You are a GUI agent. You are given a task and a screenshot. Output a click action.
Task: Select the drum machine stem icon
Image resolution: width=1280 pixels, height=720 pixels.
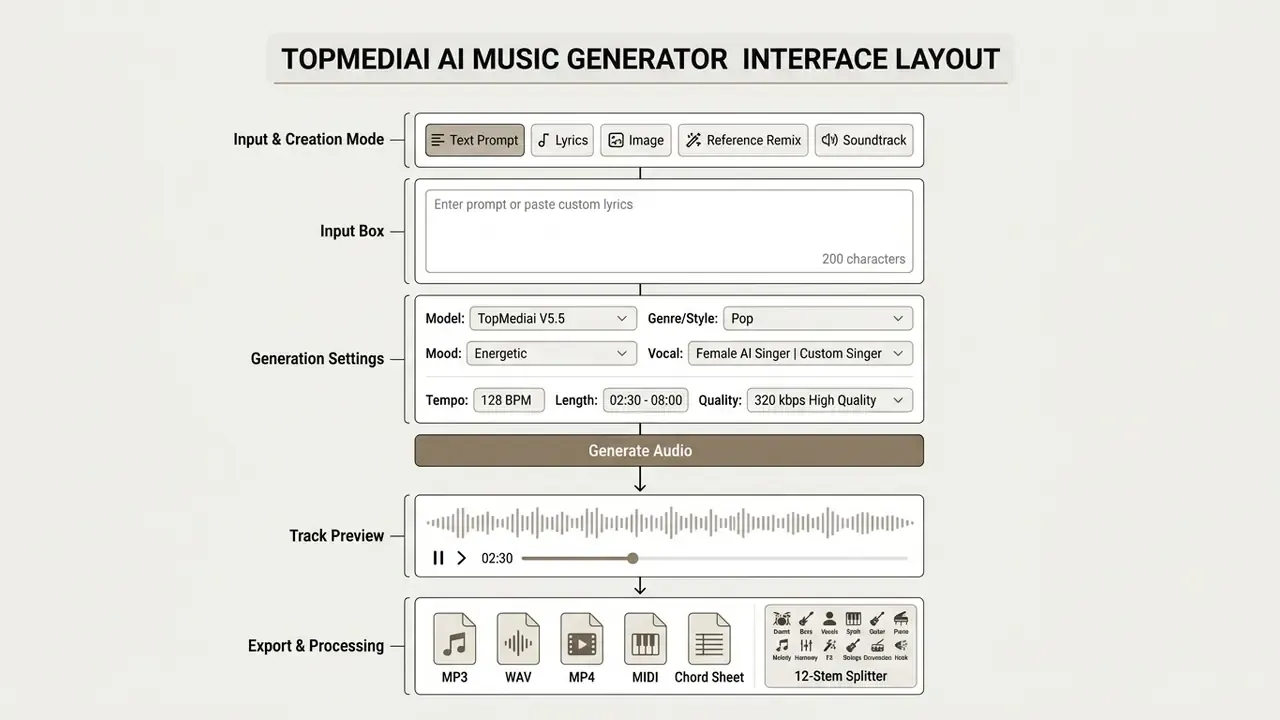[x=877, y=646]
